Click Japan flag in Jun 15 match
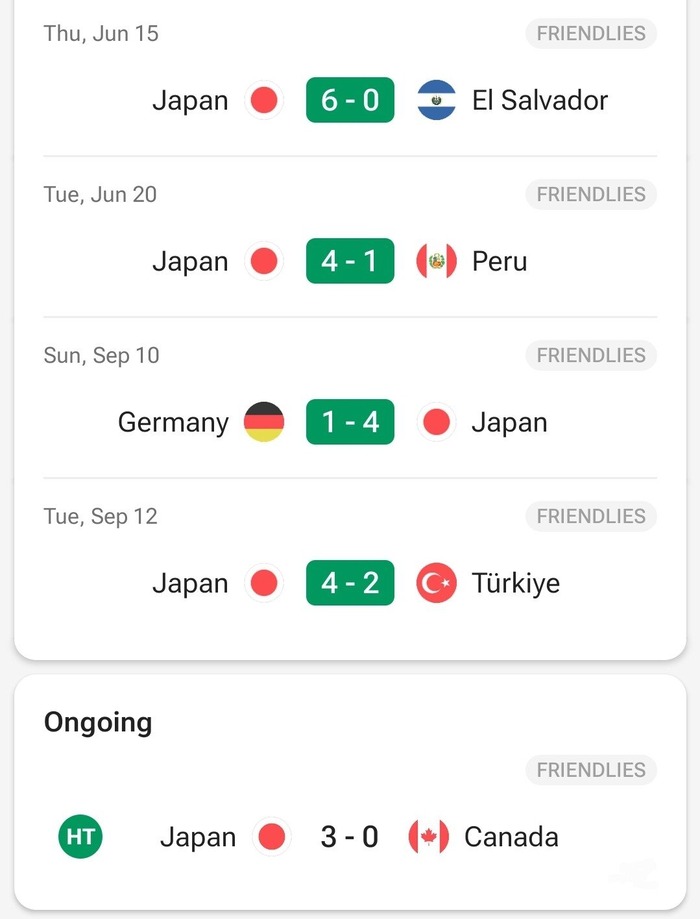 pyautogui.click(x=264, y=100)
